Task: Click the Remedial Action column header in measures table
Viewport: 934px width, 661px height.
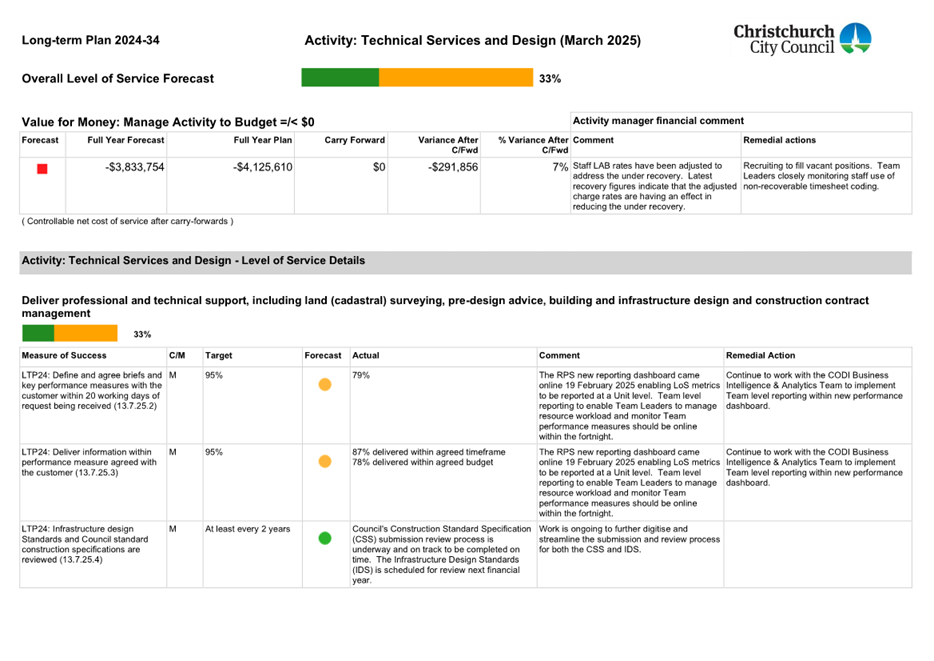Action: 760,356
